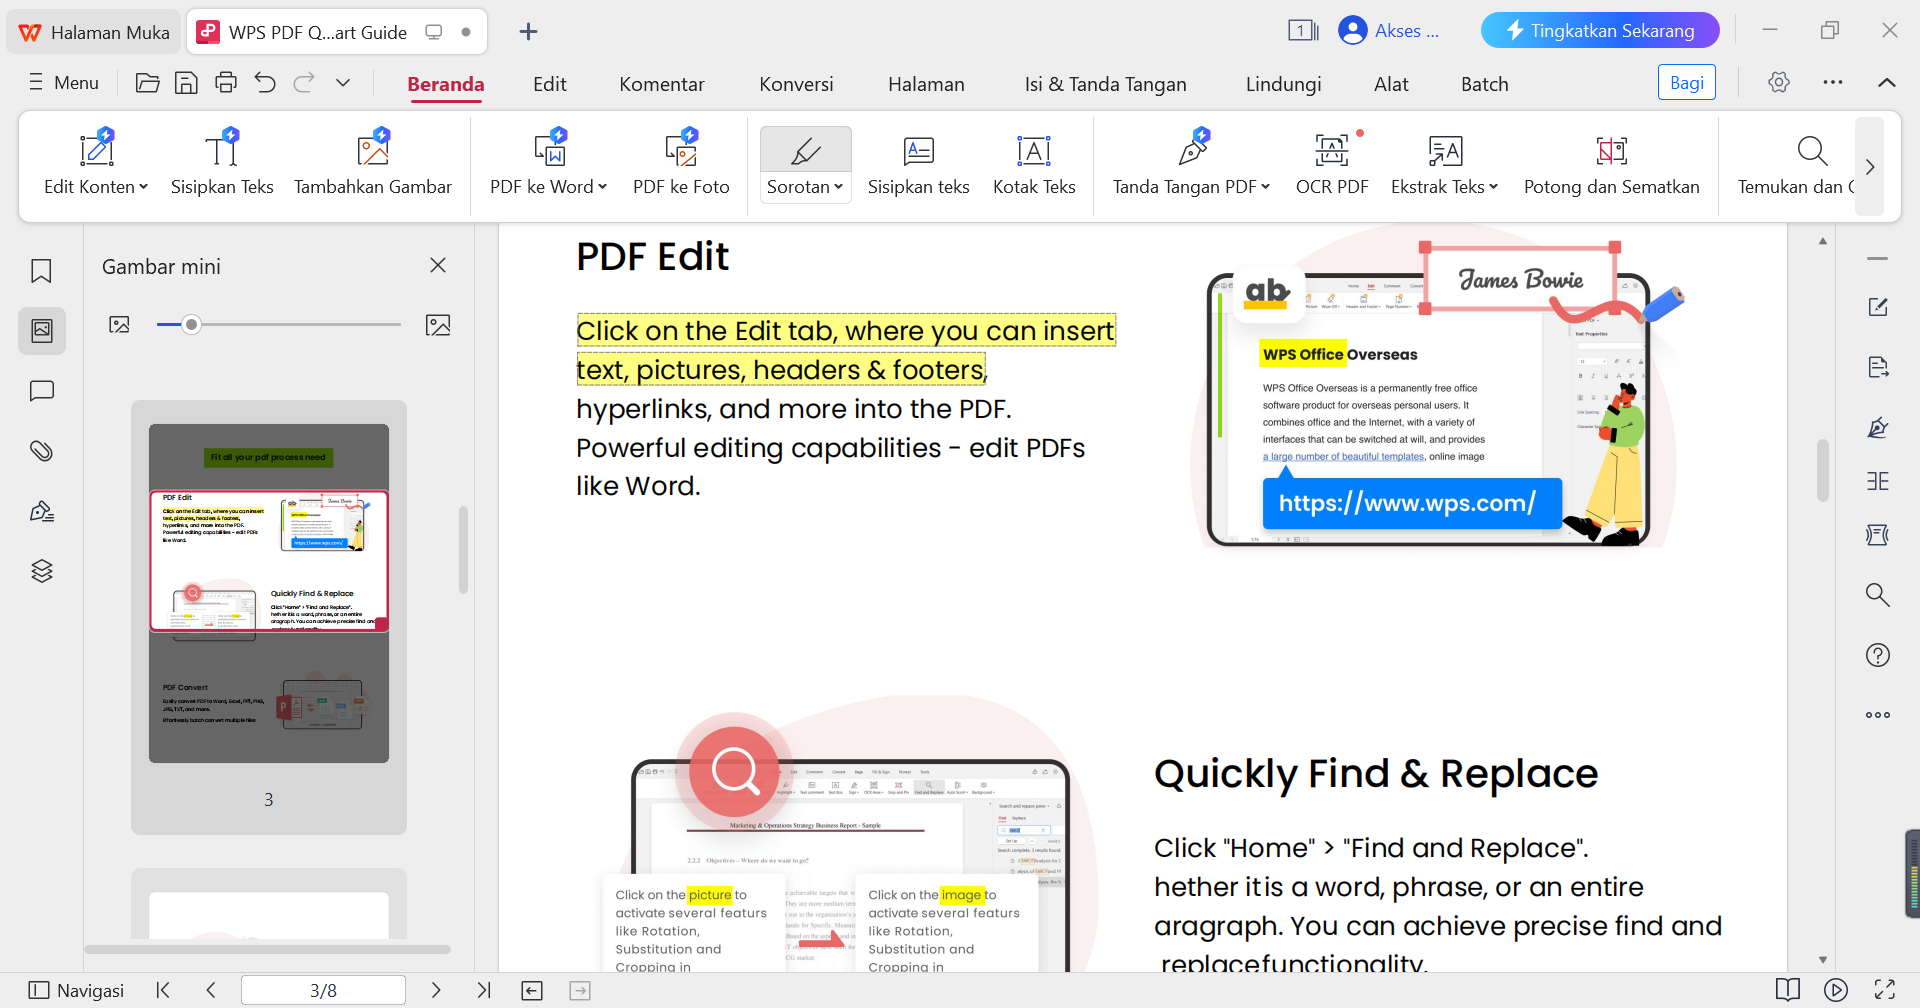
Task: Close the Gambar mini panel
Action: (x=437, y=265)
